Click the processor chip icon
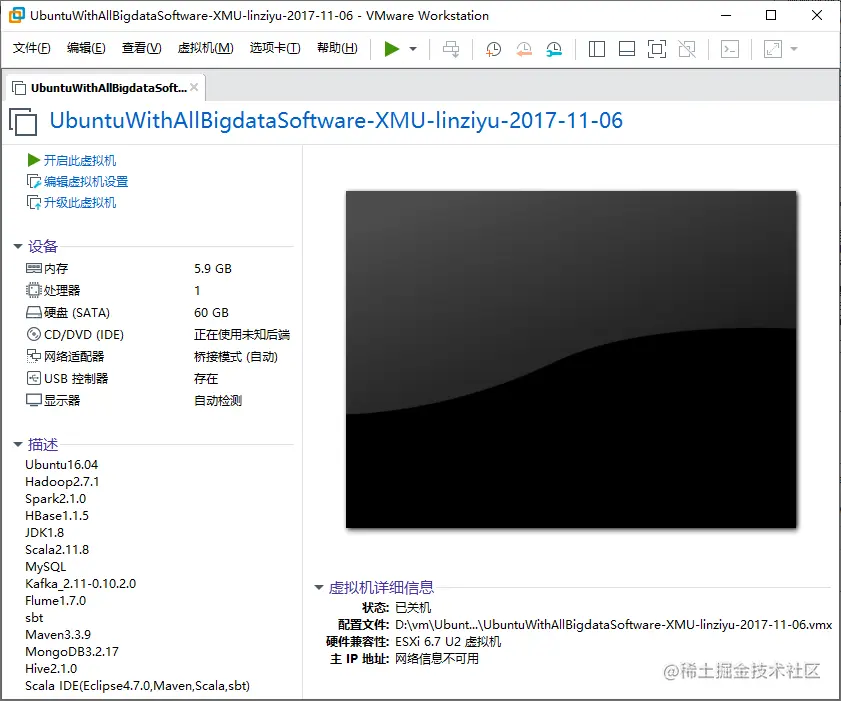Viewport: 841px width, 701px height. [x=33, y=290]
